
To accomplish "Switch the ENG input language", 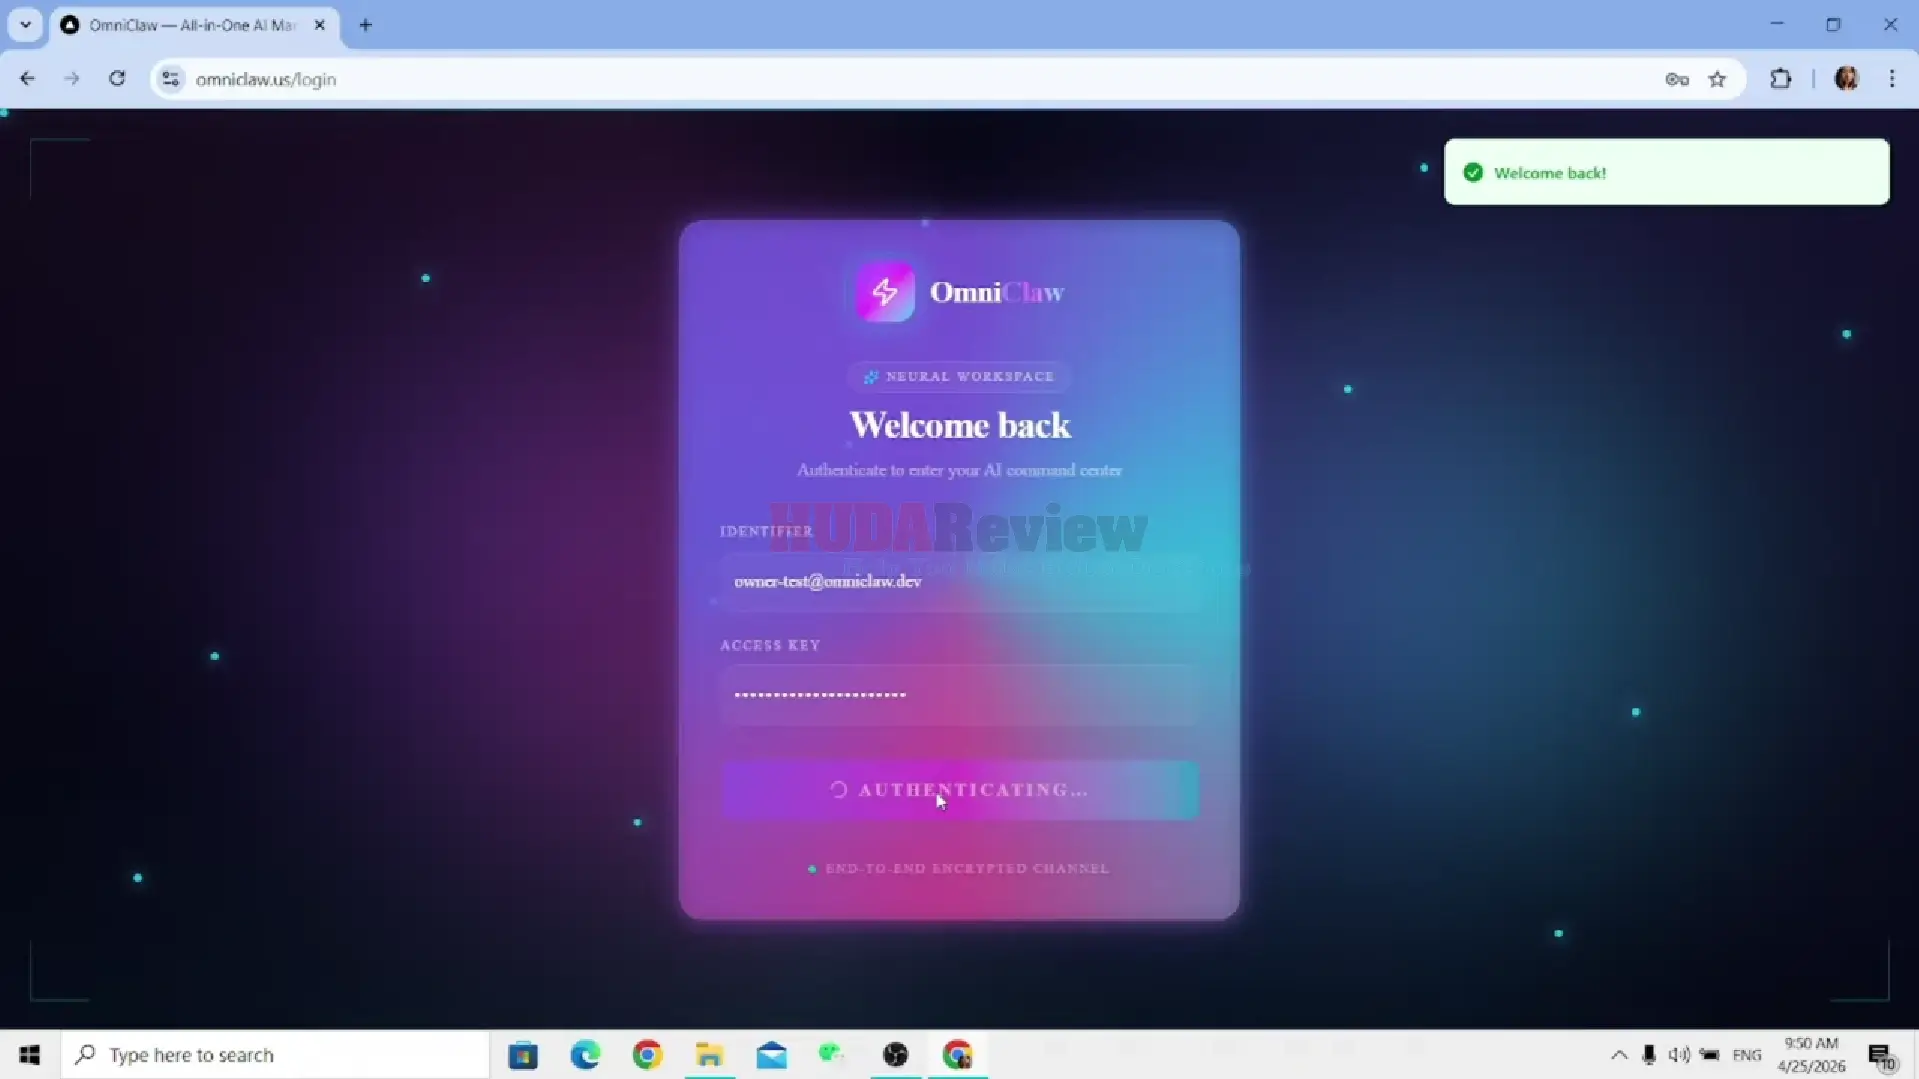I will (1747, 1055).
